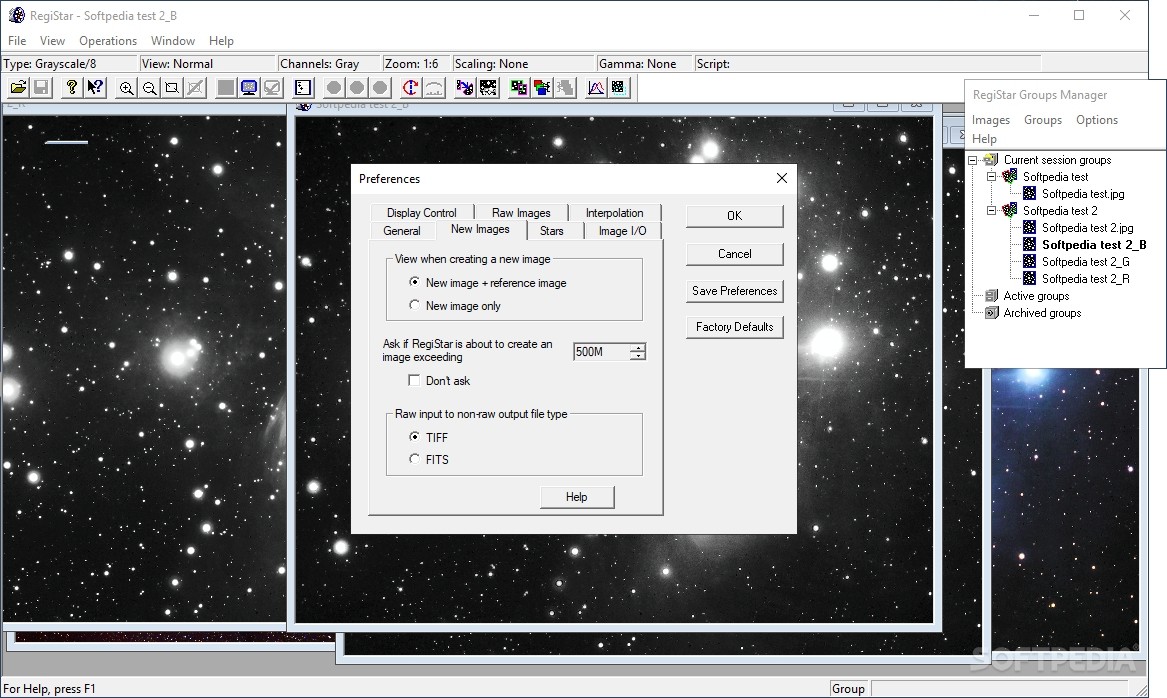Open Groups Manager Groups menu
The width and height of the screenshot is (1167, 698).
coord(1043,120)
